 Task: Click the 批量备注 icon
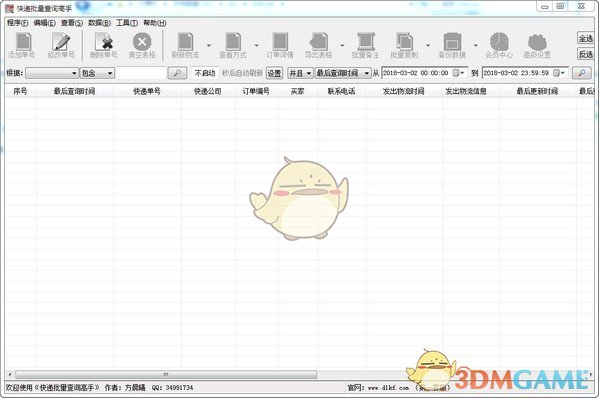[x=366, y=42]
